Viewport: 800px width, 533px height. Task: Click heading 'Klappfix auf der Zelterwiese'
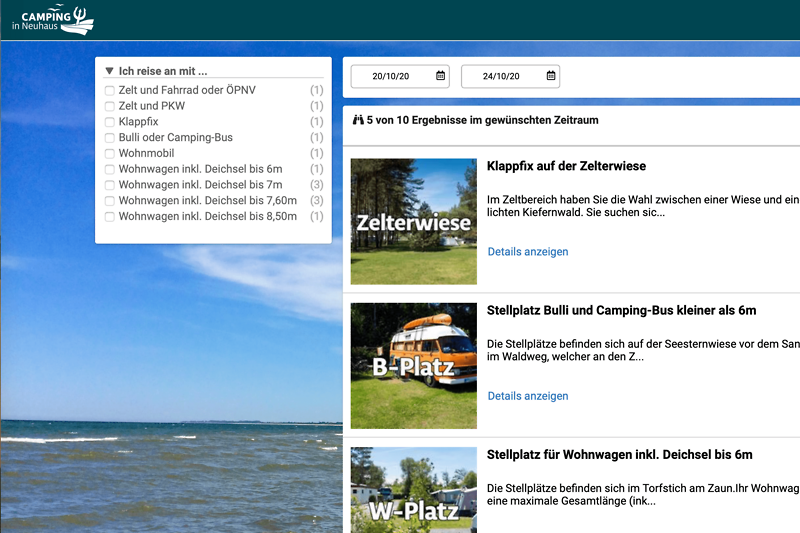tap(566, 166)
